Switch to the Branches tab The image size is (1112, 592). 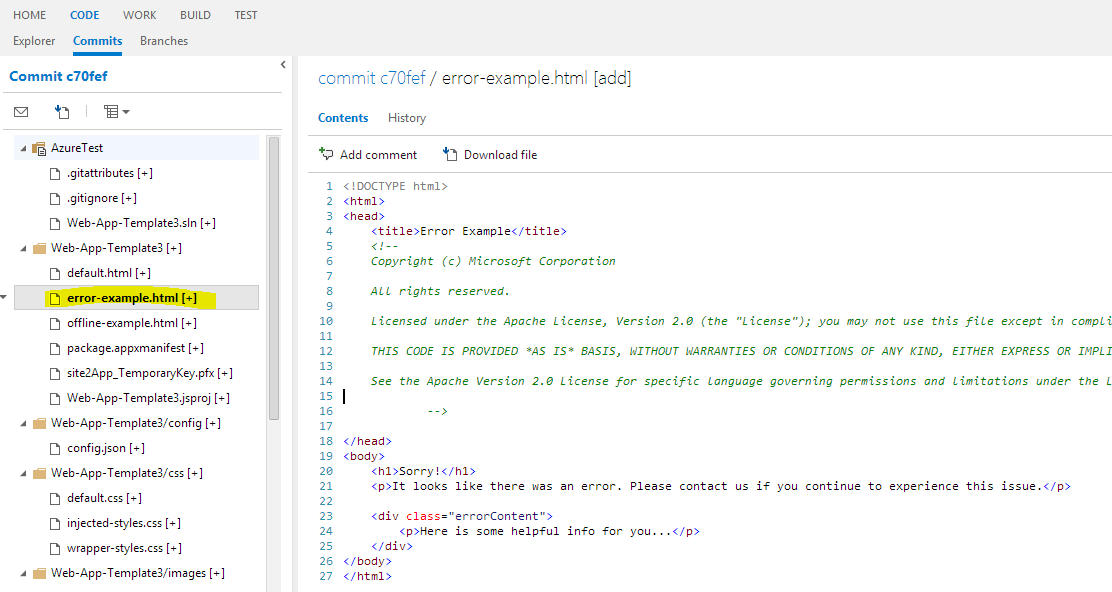pos(164,41)
